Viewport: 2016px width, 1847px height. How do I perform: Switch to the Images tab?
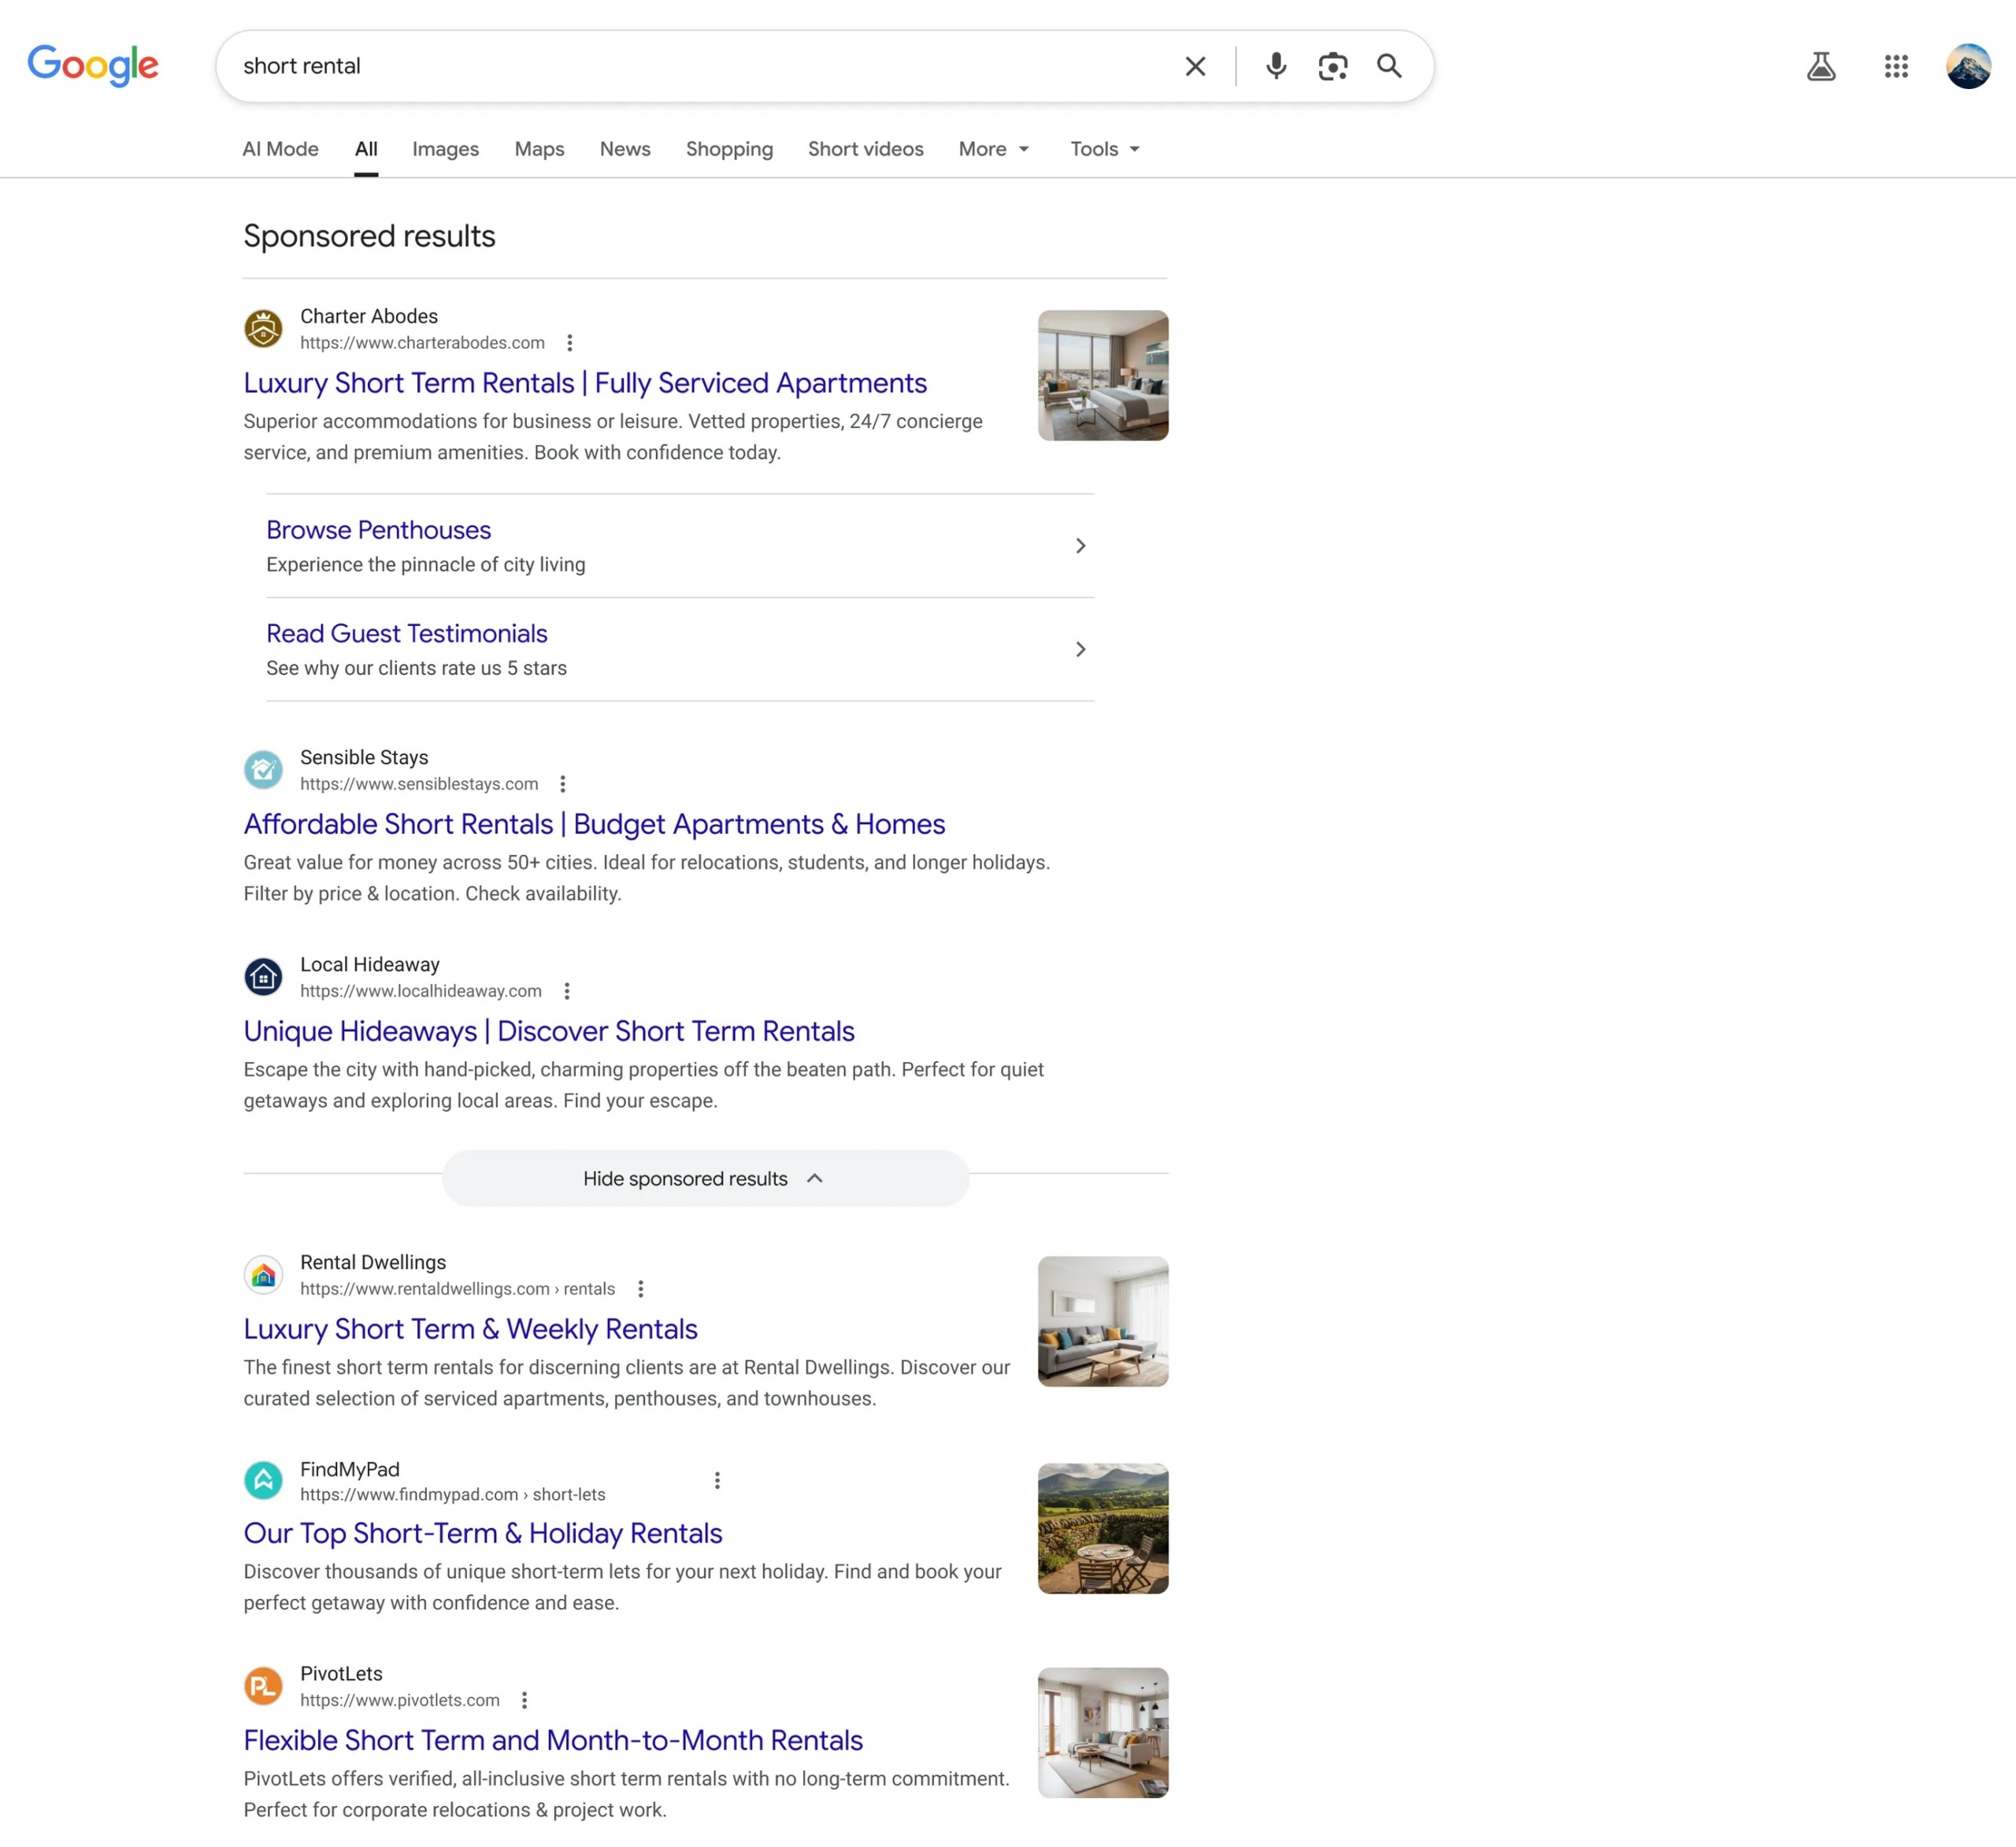(445, 149)
